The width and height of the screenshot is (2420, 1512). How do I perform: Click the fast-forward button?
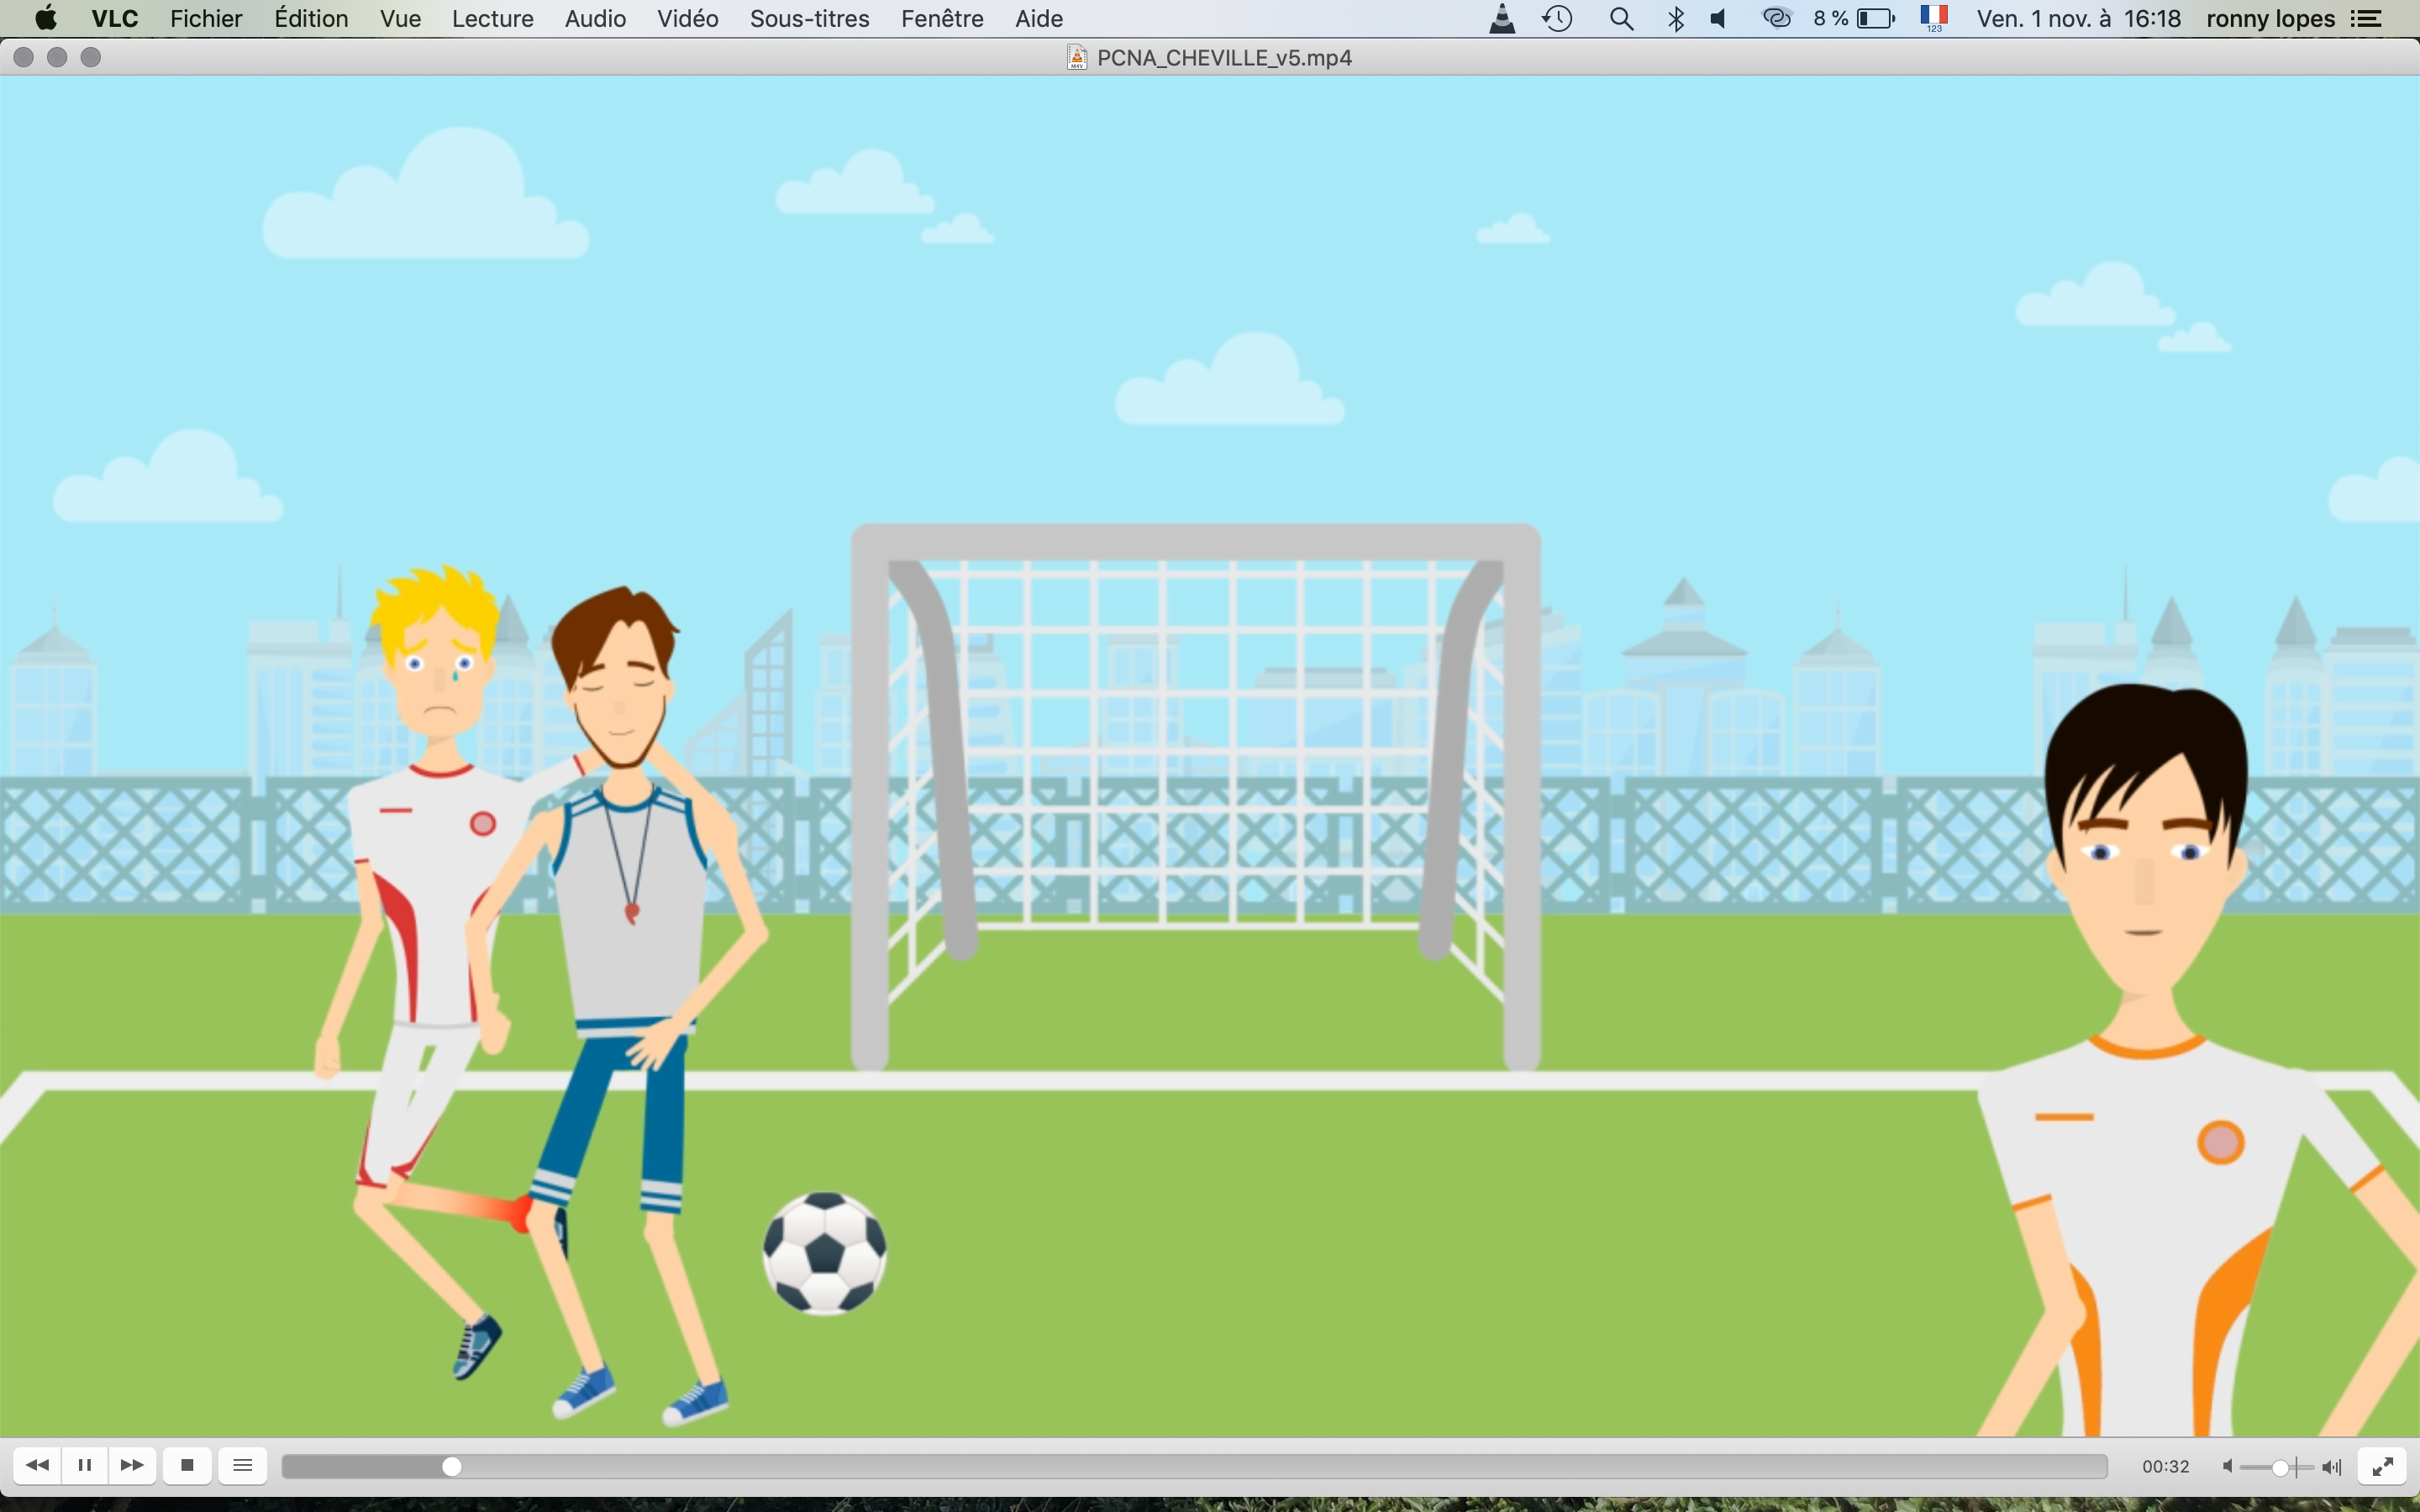click(x=132, y=1465)
